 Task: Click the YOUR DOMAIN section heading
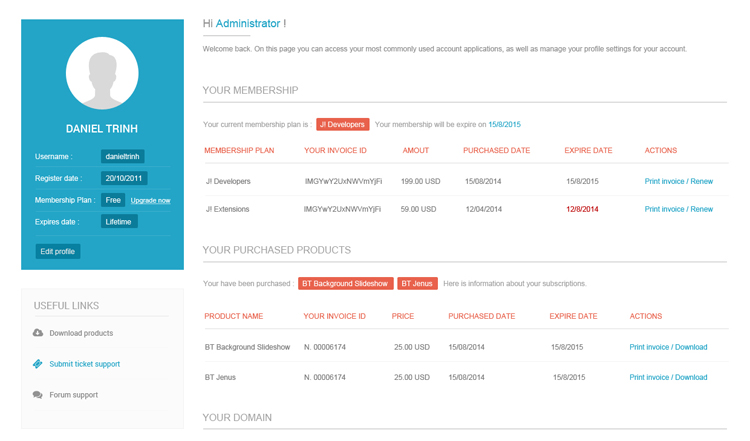pos(237,418)
